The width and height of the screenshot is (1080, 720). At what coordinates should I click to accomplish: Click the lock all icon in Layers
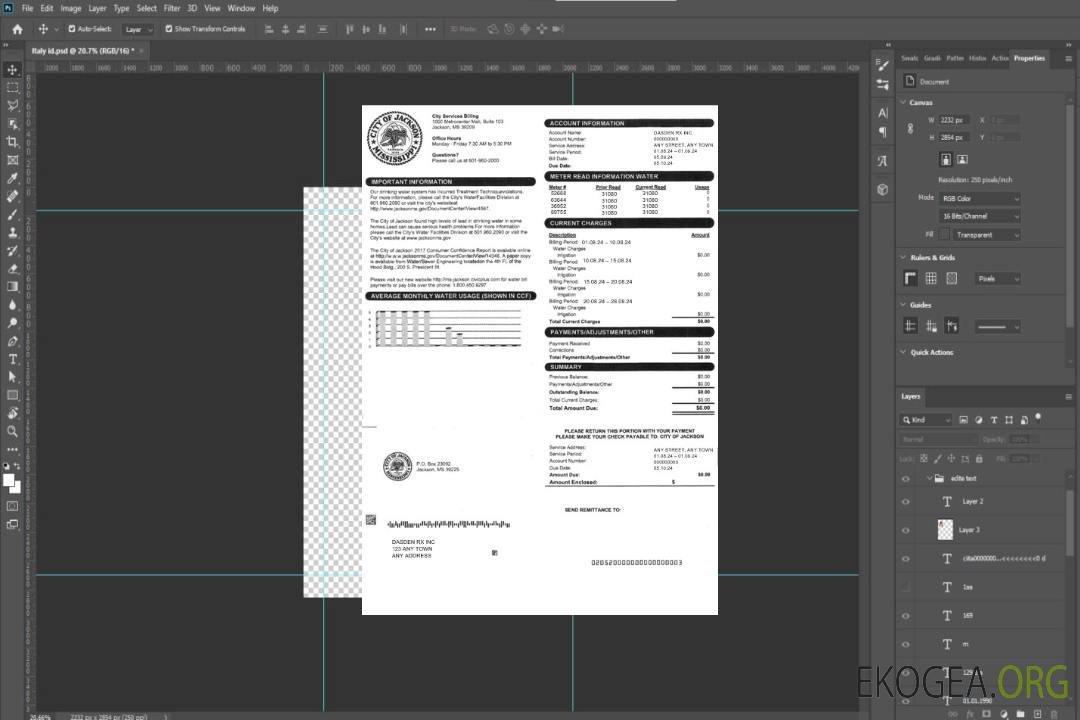point(979,458)
